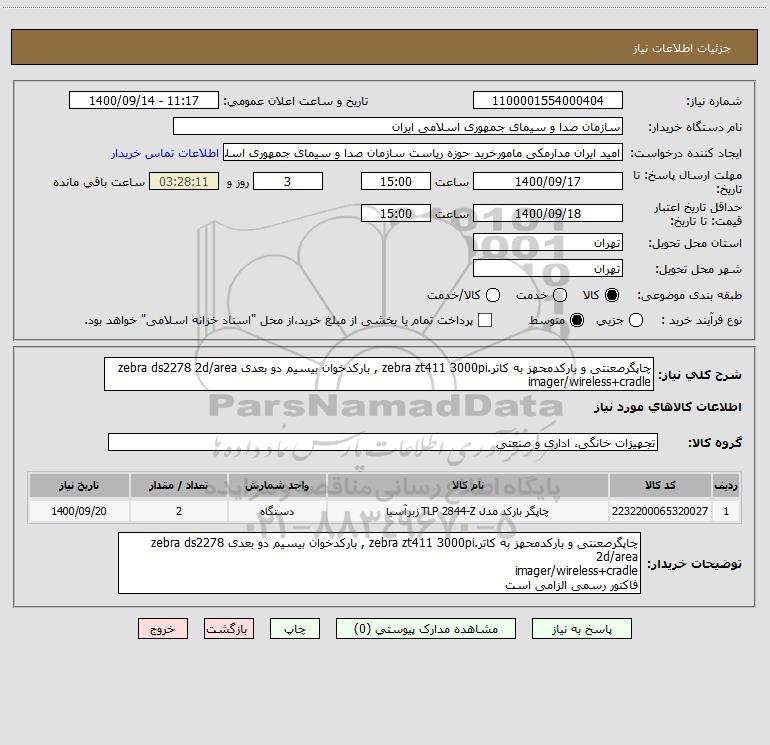The height and width of the screenshot is (745, 770).
Task: Click the row number cell 1
Action: coord(726,511)
